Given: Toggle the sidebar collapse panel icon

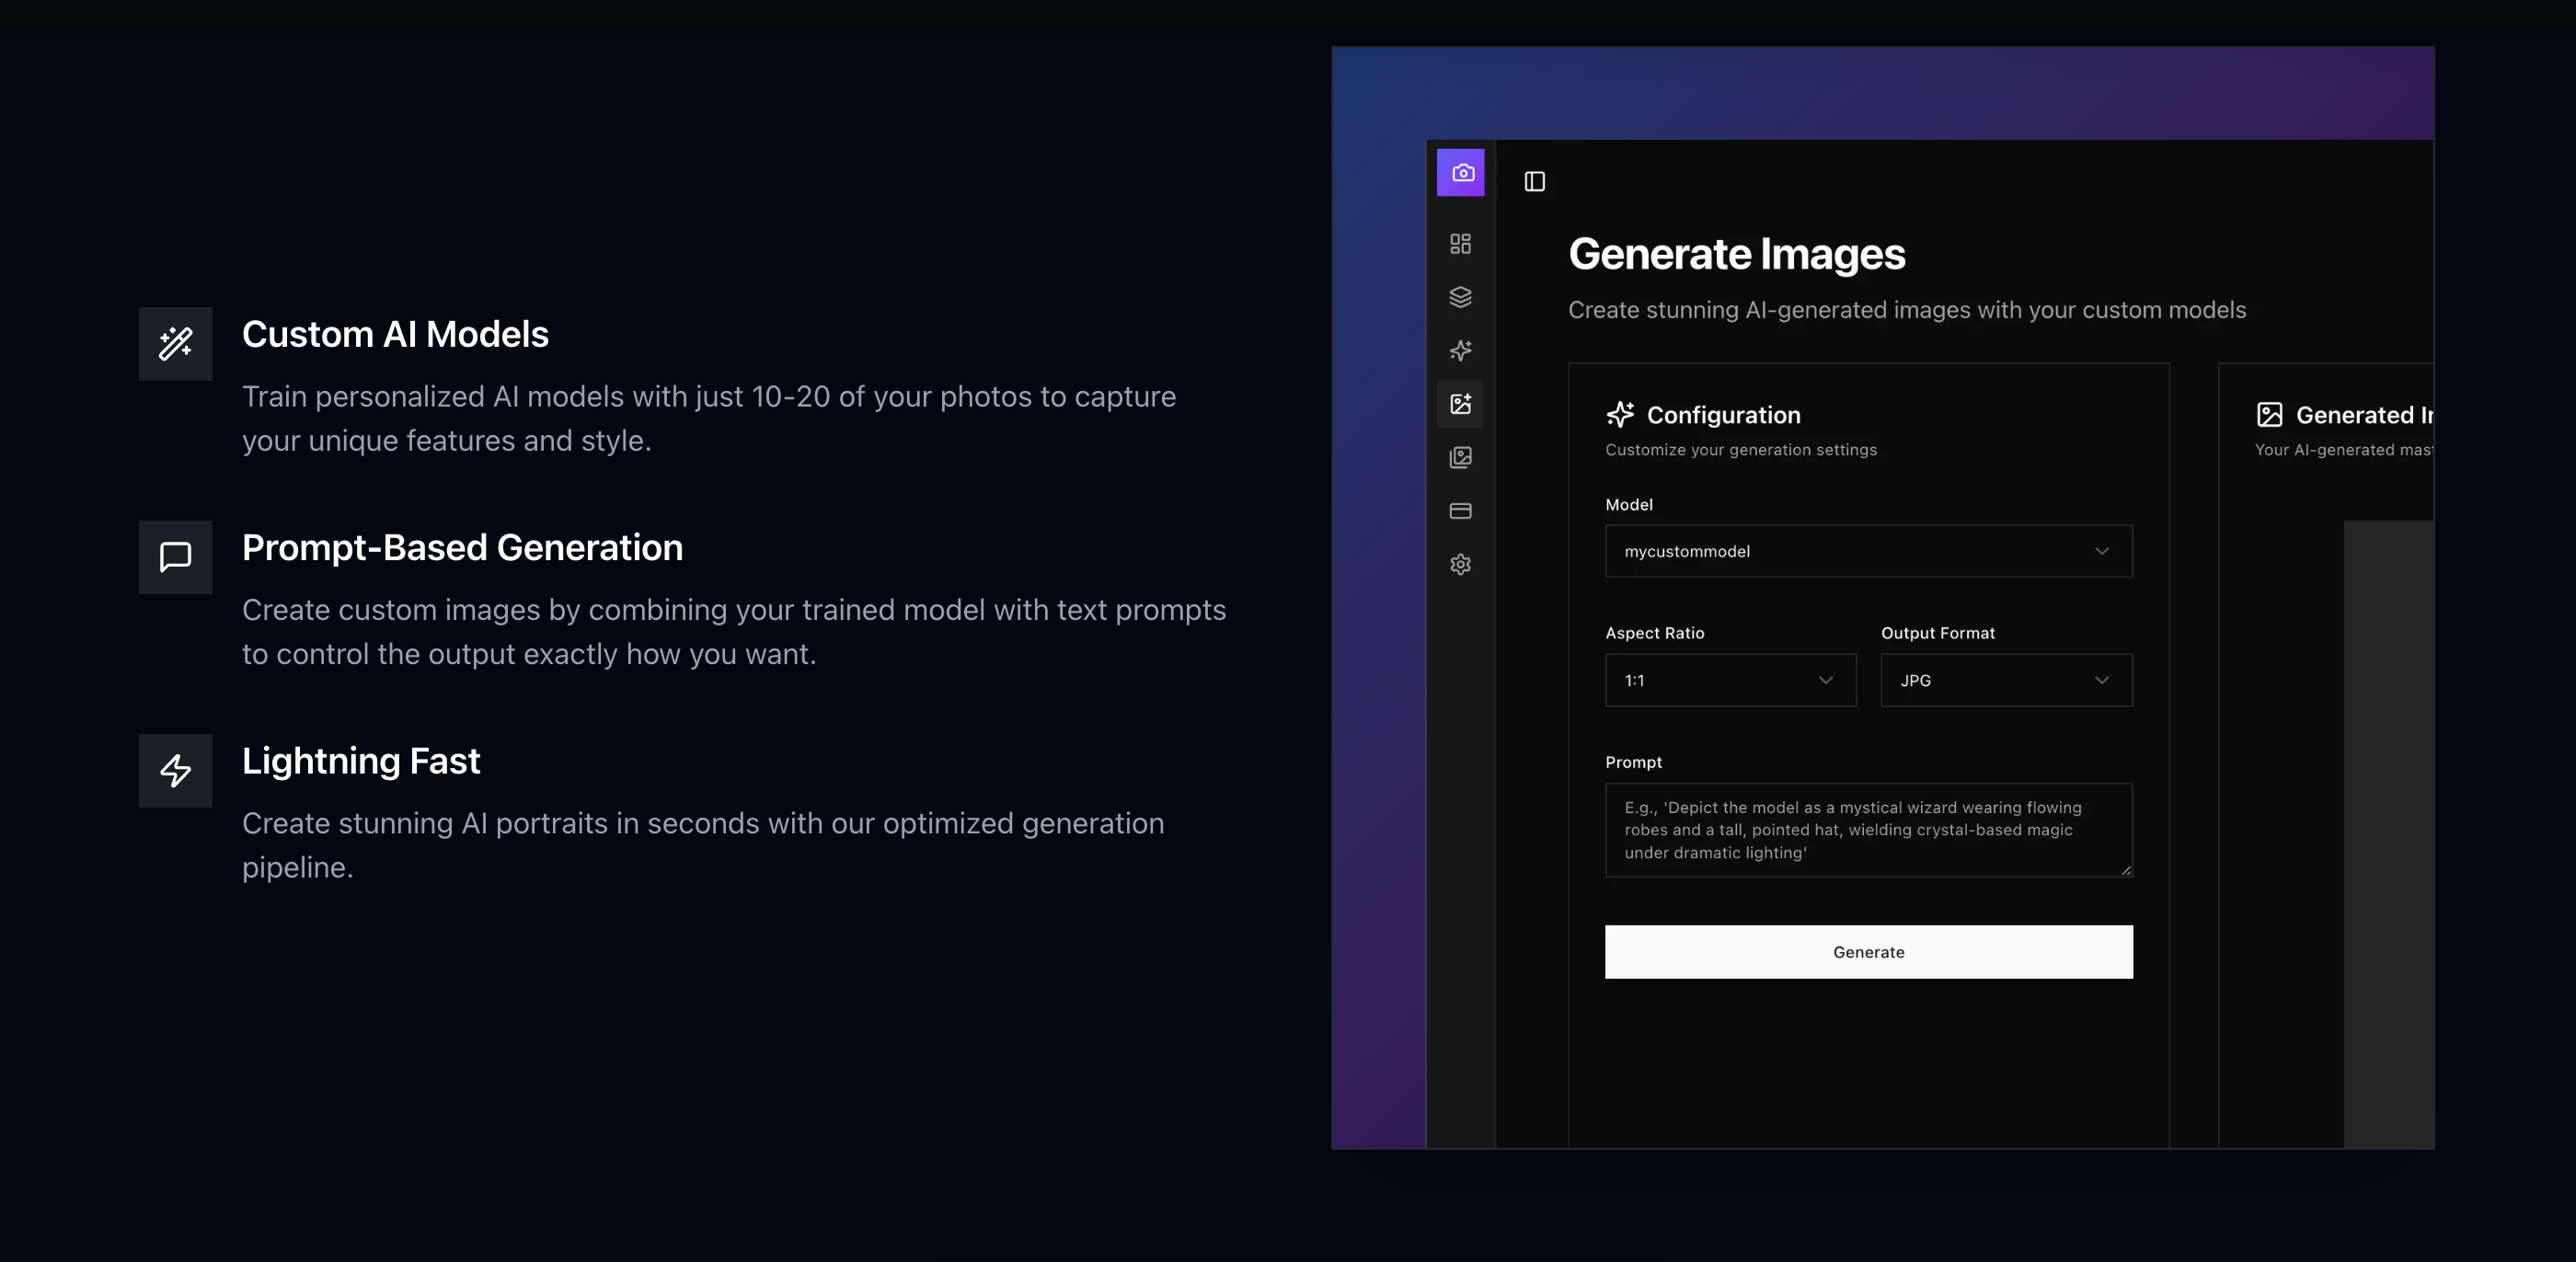Looking at the screenshot, I should pos(1534,181).
